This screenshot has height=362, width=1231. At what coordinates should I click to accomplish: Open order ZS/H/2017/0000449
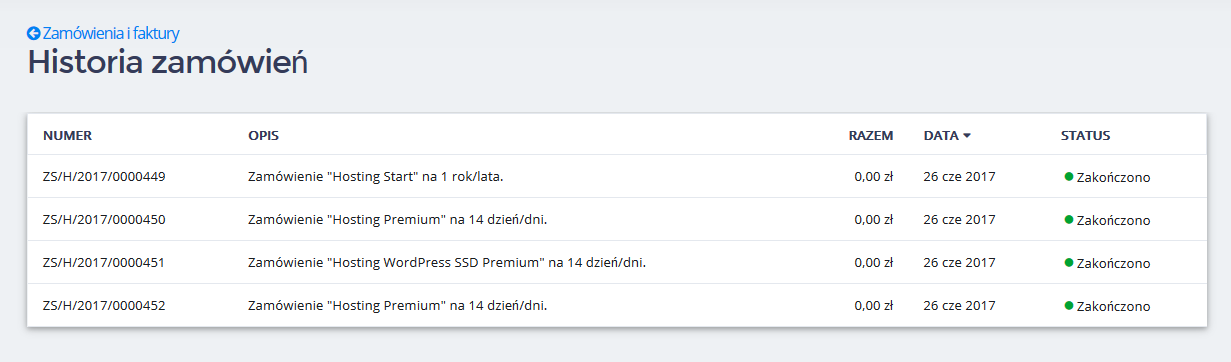[104, 177]
